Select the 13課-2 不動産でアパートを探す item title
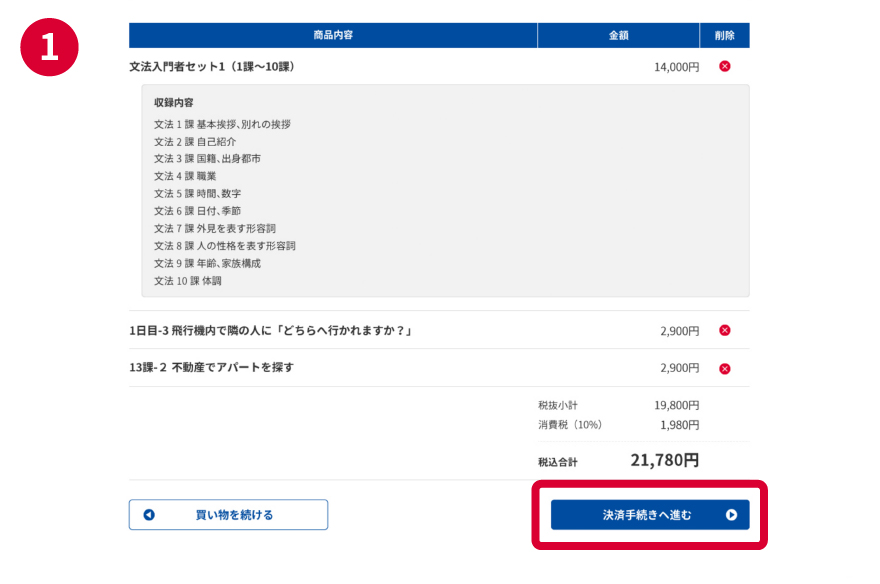The image size is (880, 584). [211, 368]
